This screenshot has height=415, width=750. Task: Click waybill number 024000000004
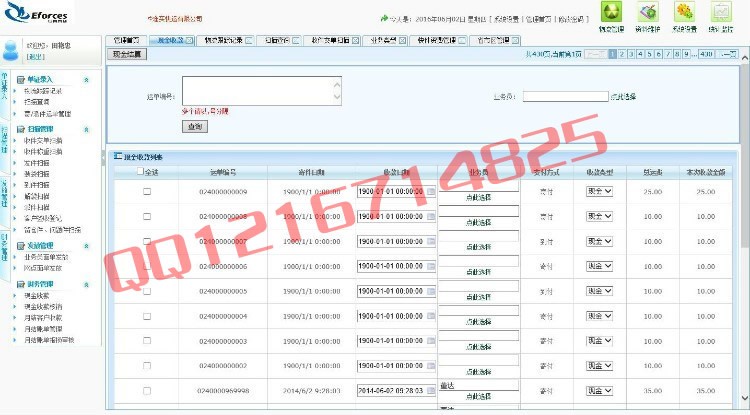(223, 317)
